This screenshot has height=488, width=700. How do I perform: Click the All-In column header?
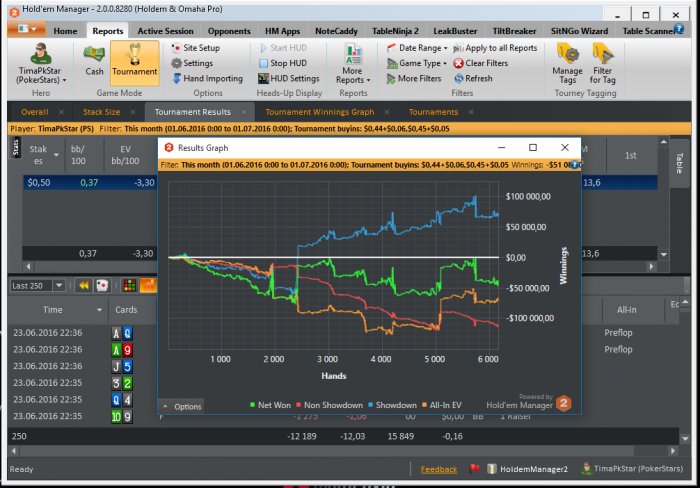tap(626, 310)
